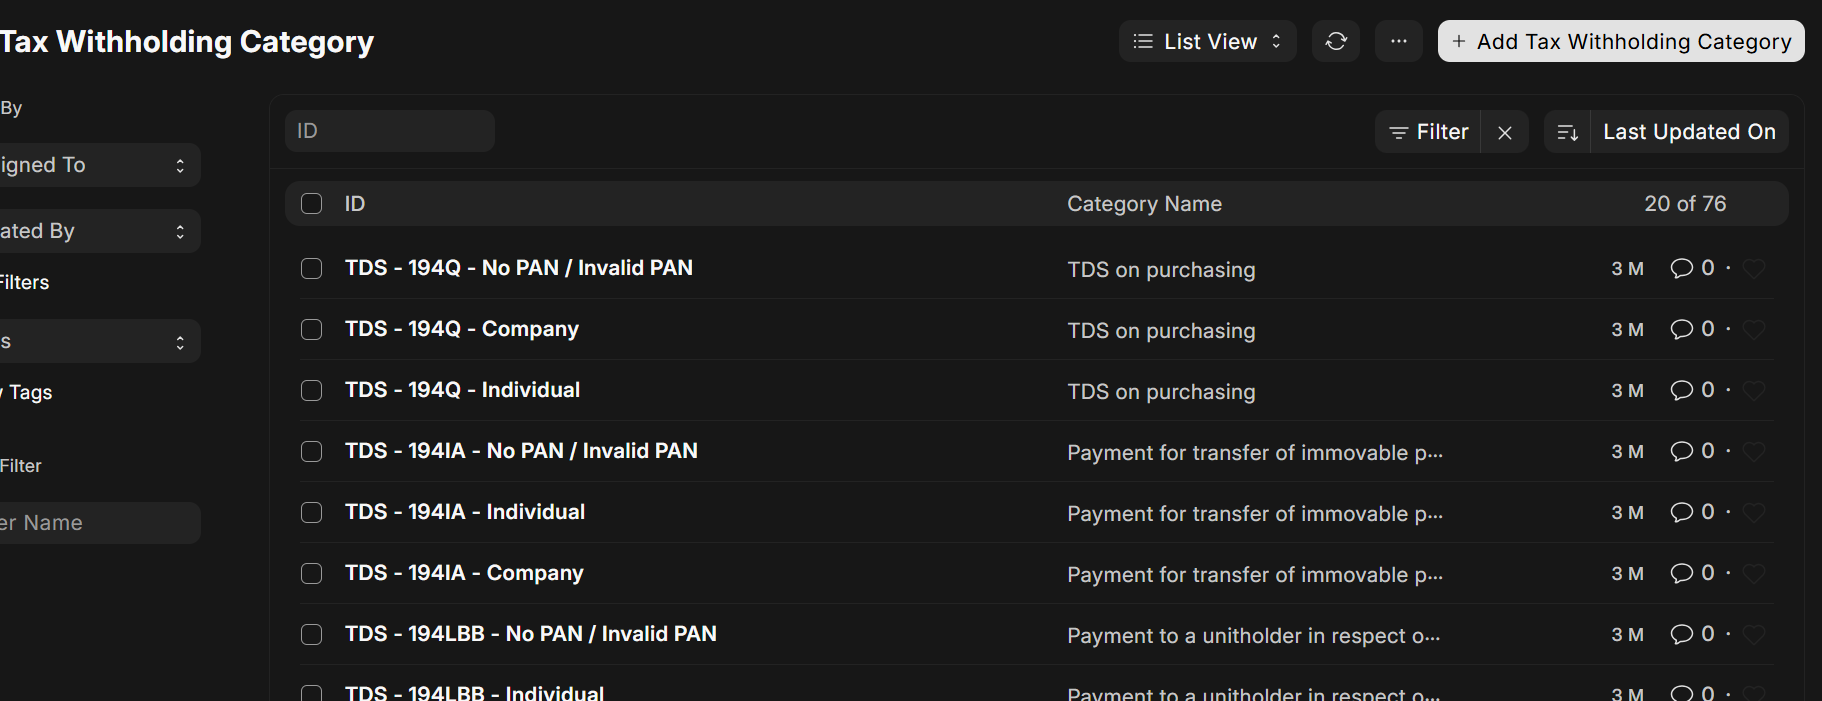Expand the Assigned To sidebar dropdown
This screenshot has width=1822, height=701.
pos(98,165)
